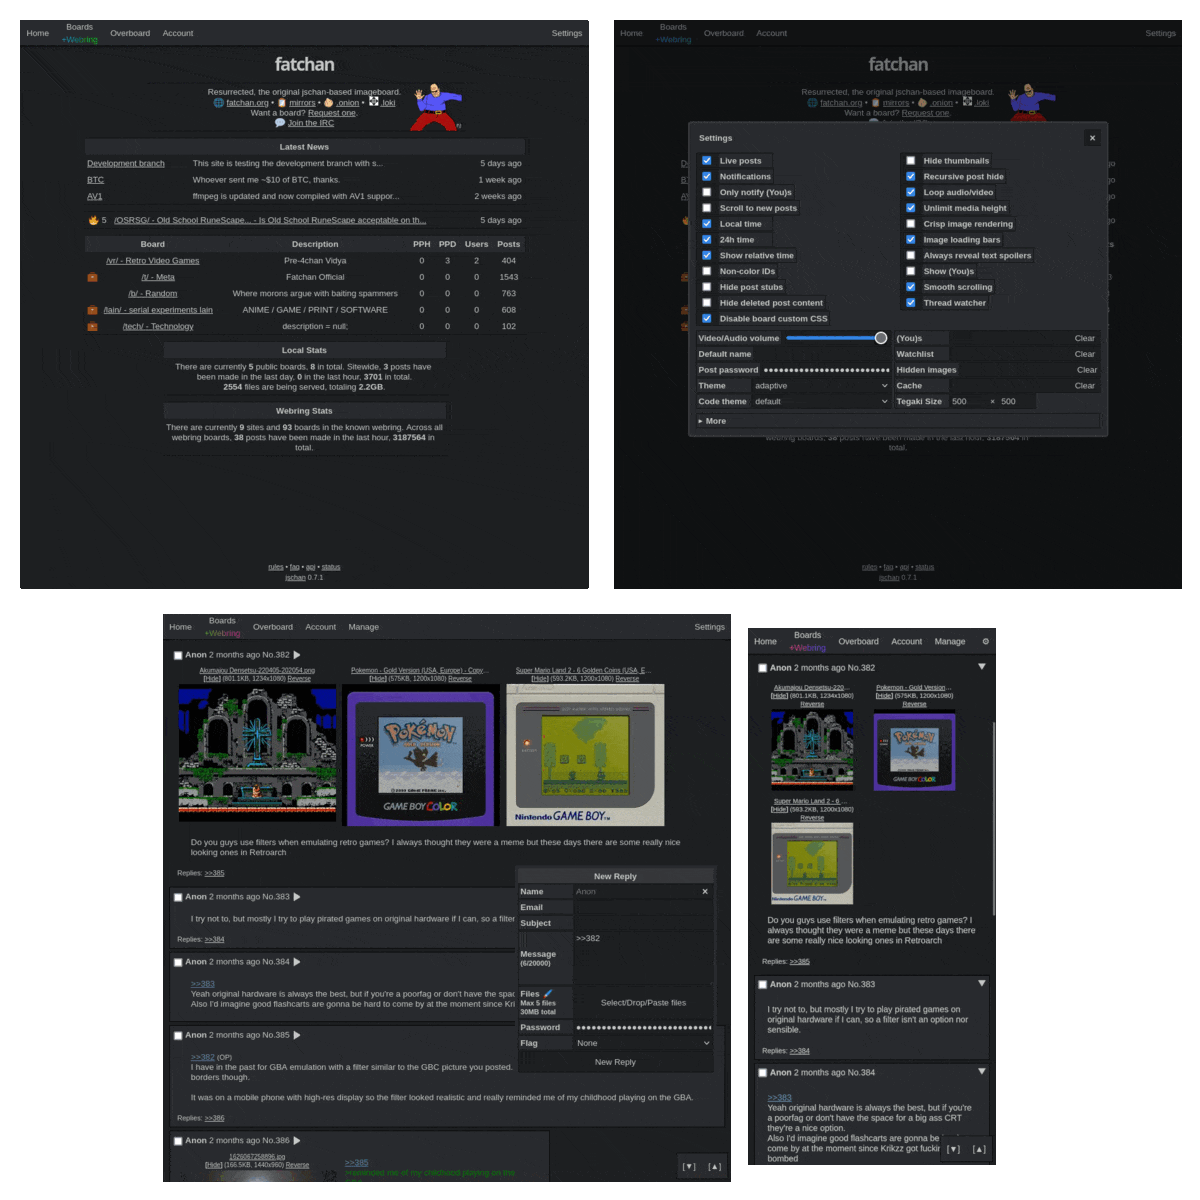The height and width of the screenshot is (1200, 1200).
Task: Close the Settings modal with X
Action: (1092, 138)
